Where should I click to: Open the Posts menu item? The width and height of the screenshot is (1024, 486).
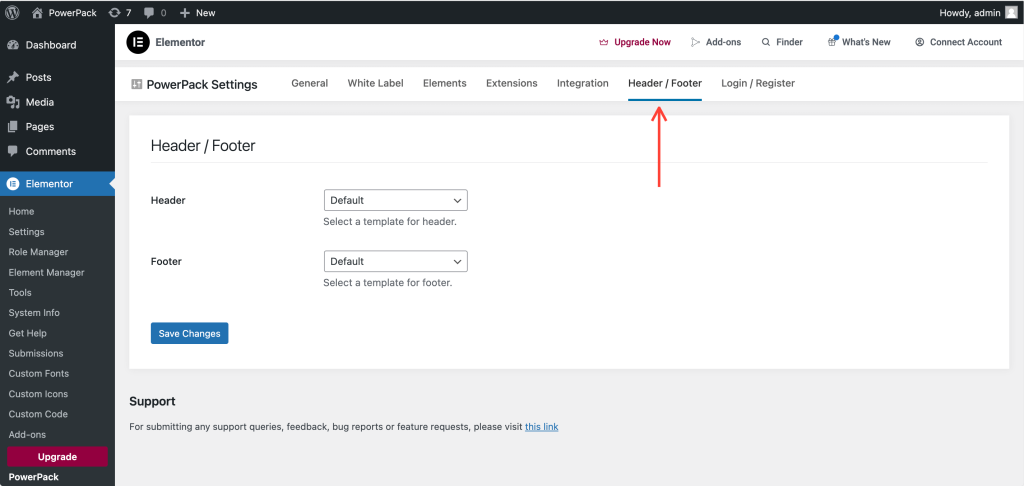(x=57, y=77)
